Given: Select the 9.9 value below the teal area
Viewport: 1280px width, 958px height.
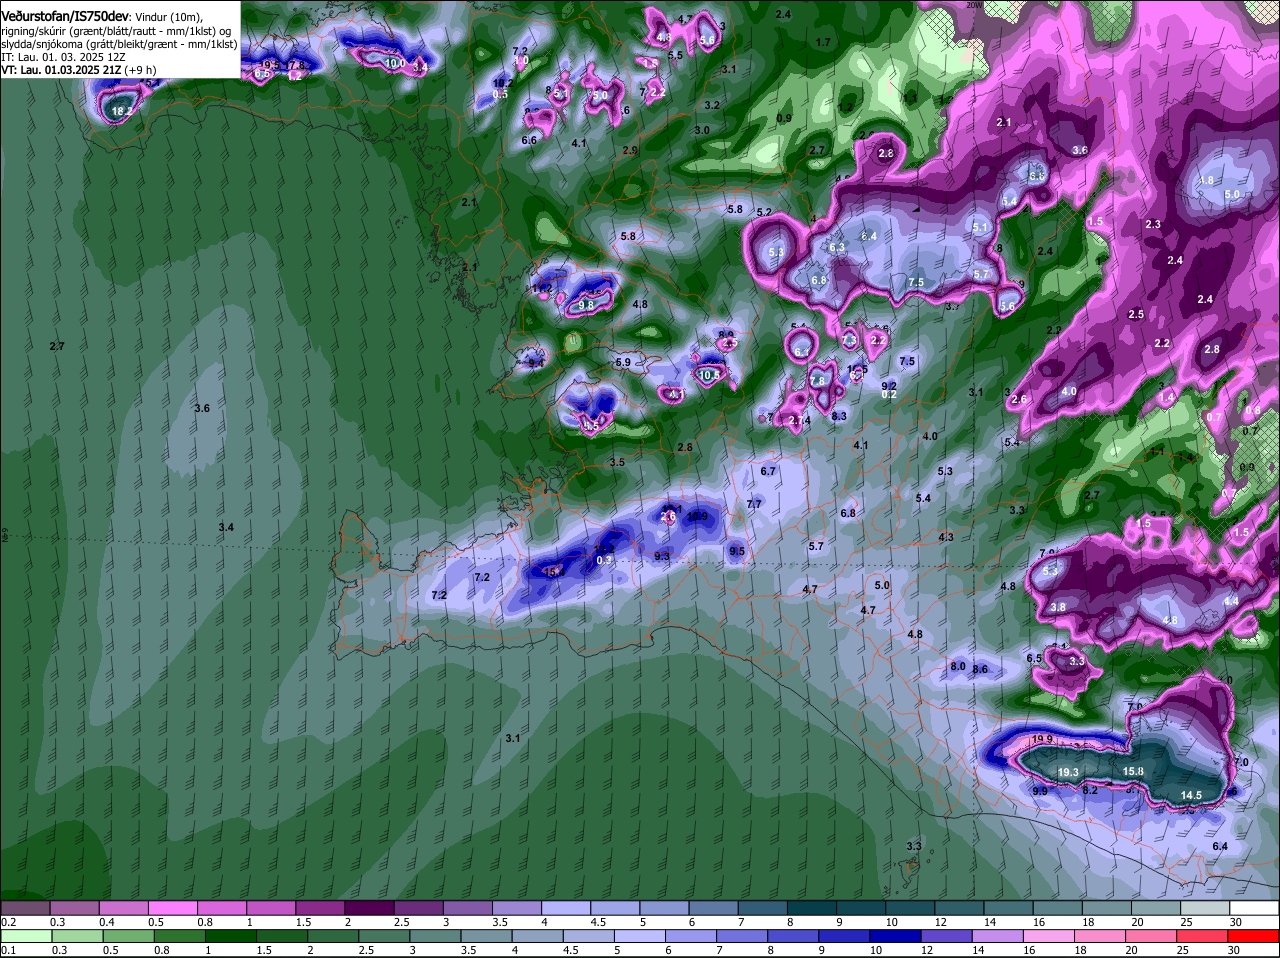Looking at the screenshot, I should pyautogui.click(x=1040, y=791).
